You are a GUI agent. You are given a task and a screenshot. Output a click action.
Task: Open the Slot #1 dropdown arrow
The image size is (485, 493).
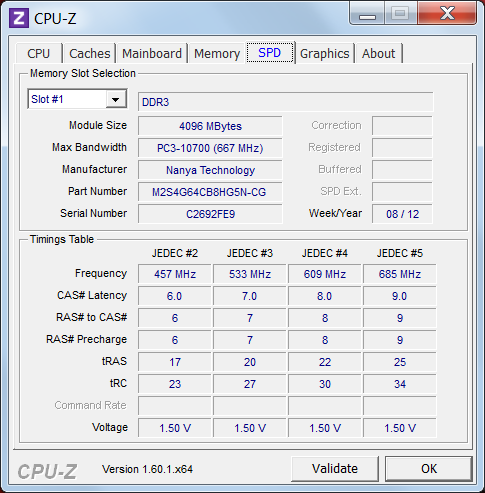pos(116,99)
